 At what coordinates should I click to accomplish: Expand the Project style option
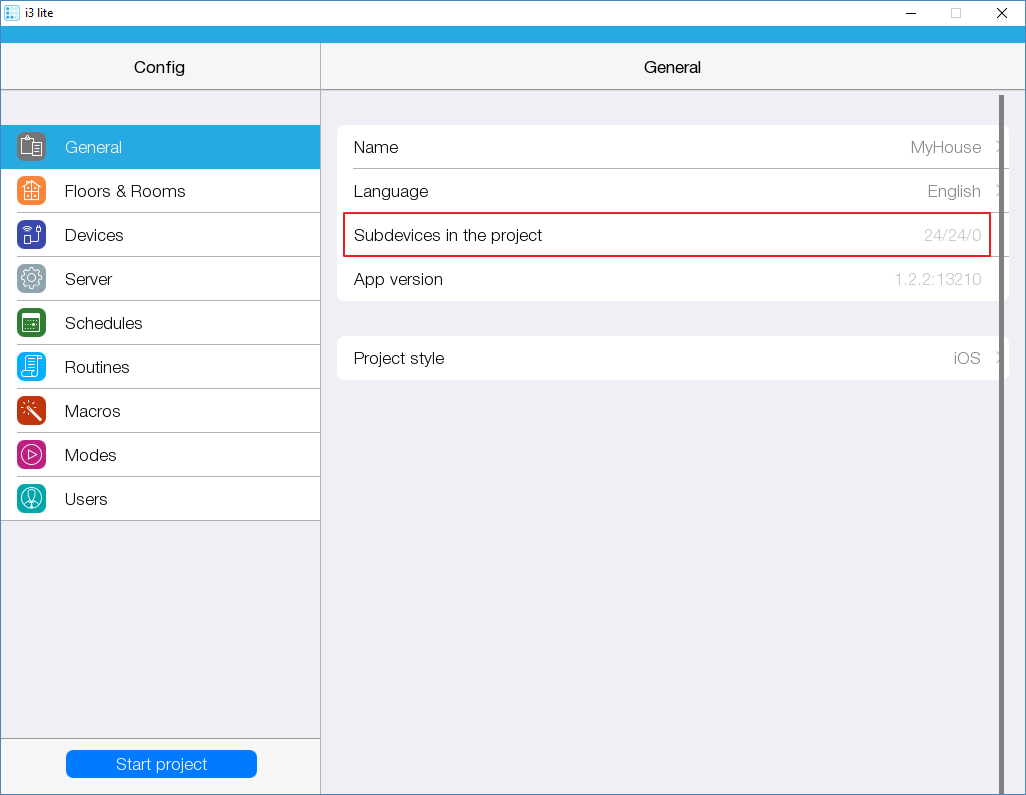coord(997,358)
